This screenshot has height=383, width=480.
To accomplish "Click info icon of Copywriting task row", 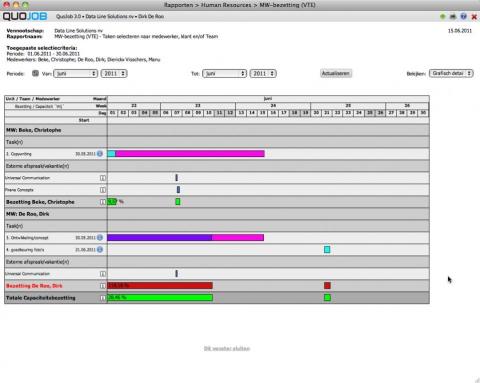I will click(x=100, y=154).
